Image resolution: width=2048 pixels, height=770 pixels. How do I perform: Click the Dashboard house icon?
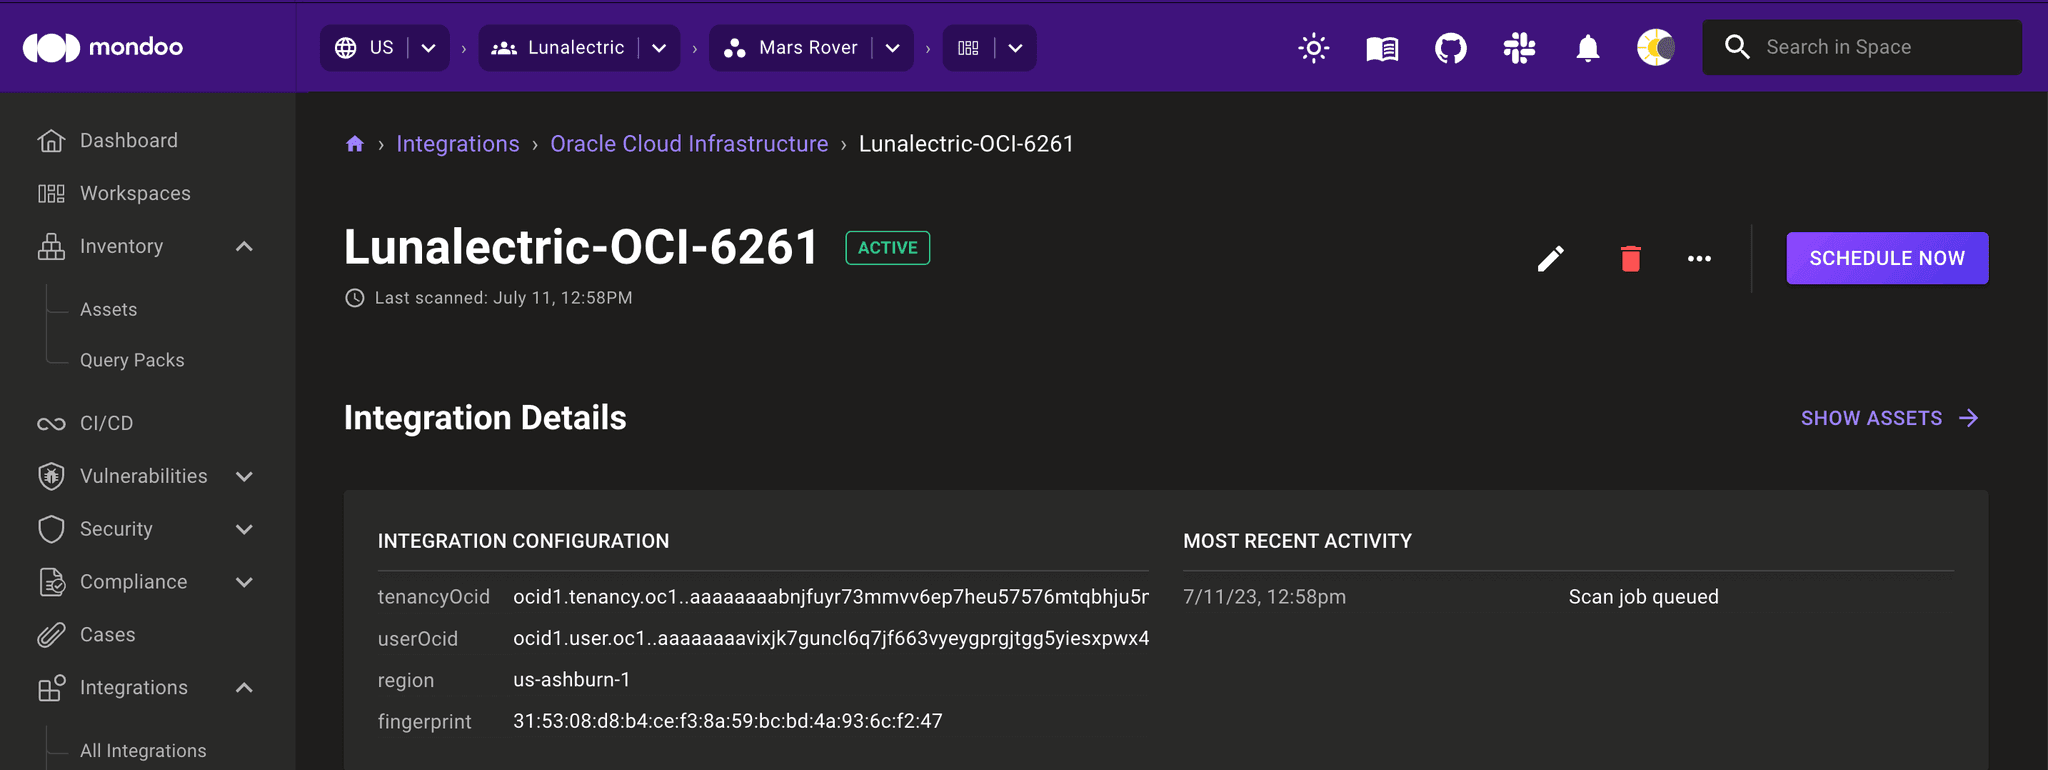51,141
